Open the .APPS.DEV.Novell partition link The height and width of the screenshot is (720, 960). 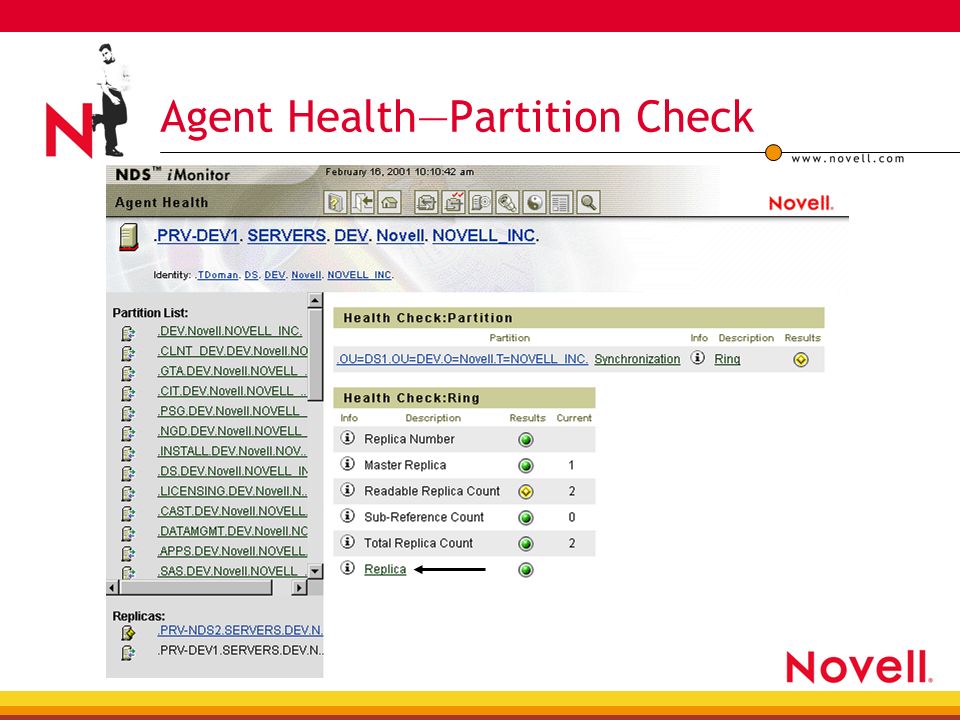[232, 551]
